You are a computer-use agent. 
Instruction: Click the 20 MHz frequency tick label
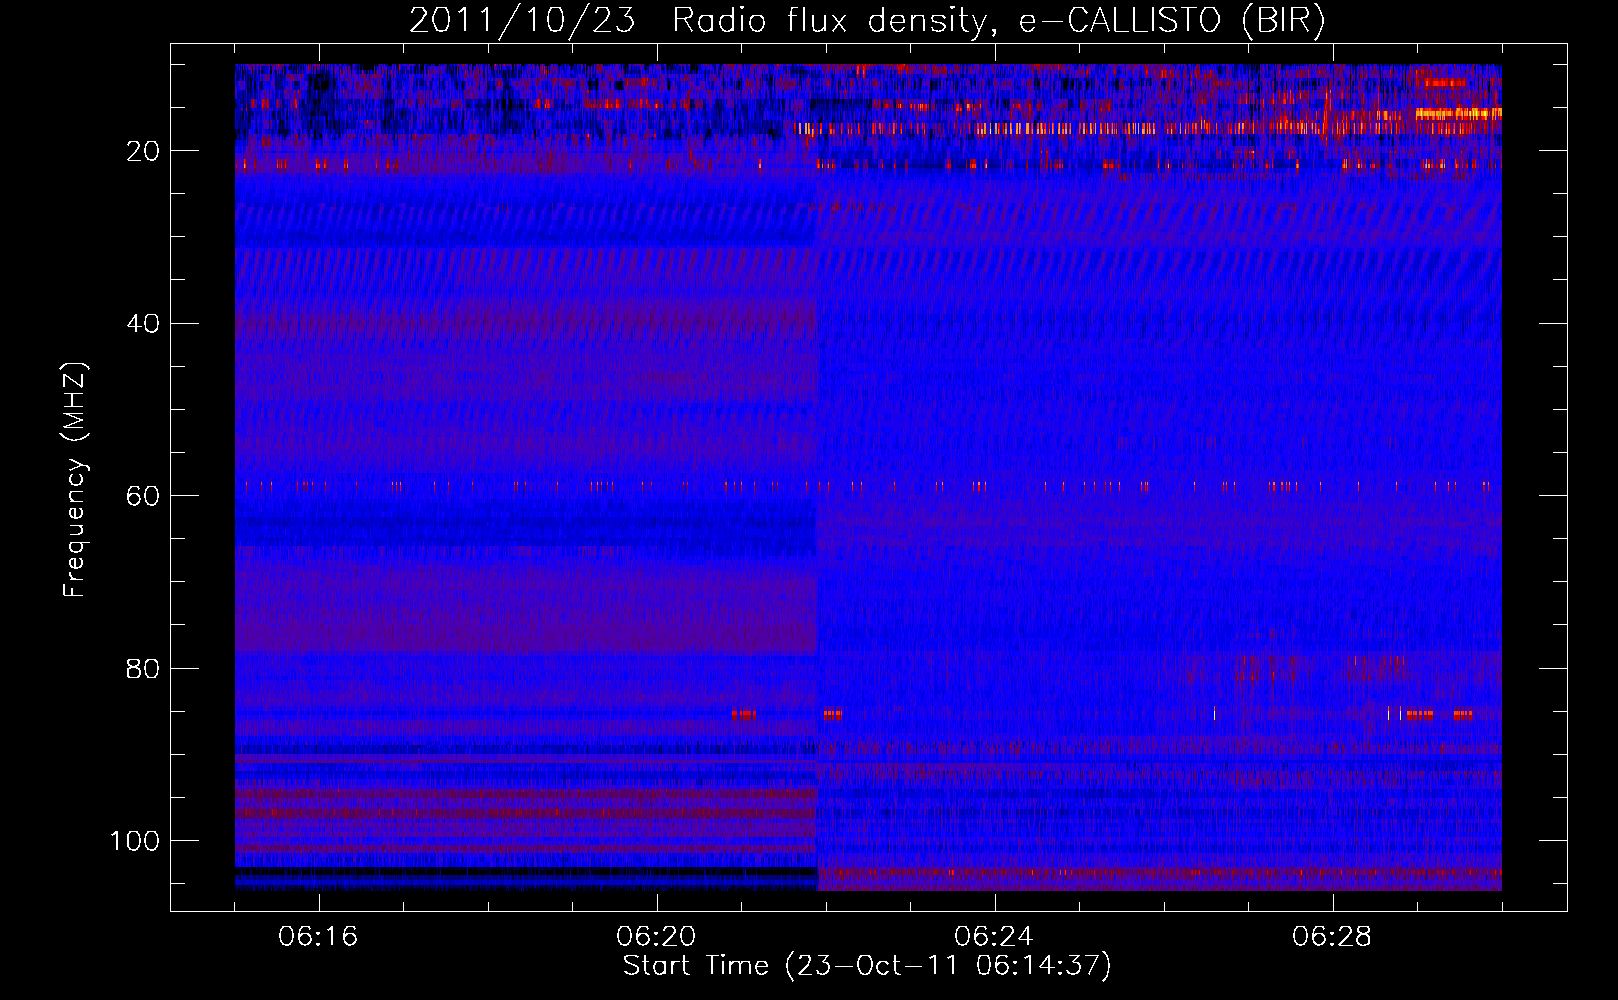pos(143,152)
